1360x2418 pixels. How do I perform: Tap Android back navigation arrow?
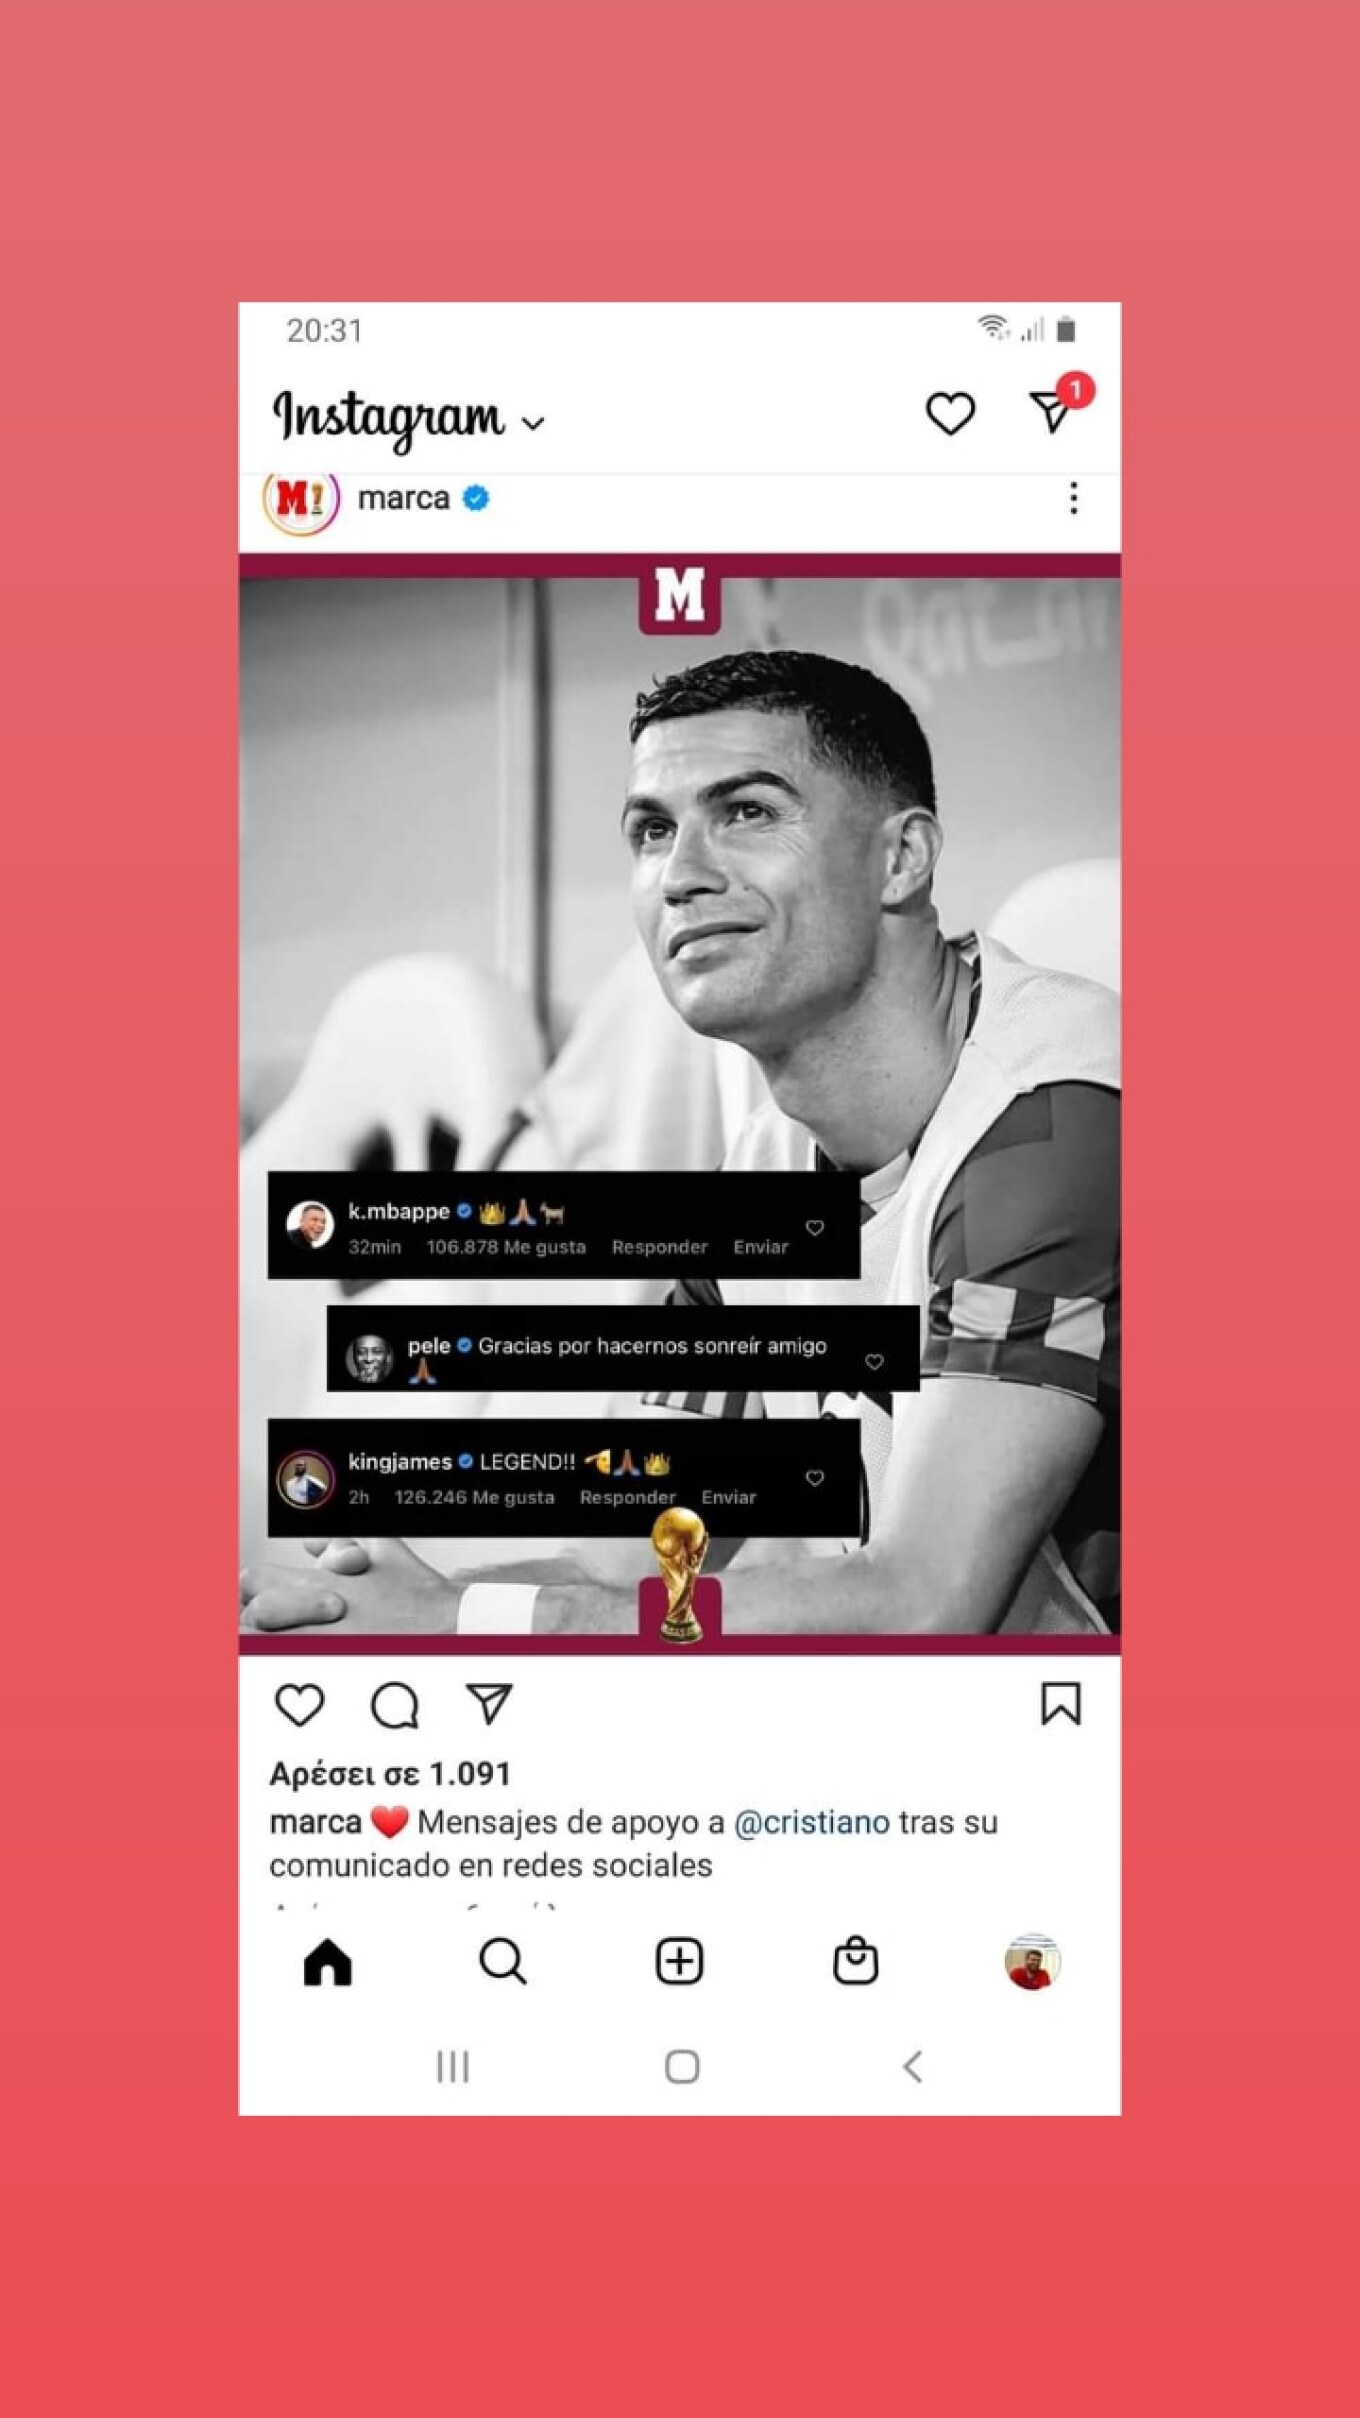point(912,2067)
